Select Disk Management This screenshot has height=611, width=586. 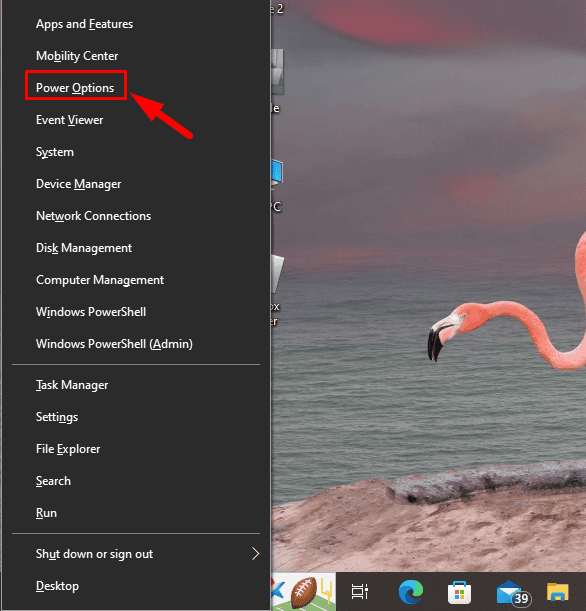coord(84,247)
